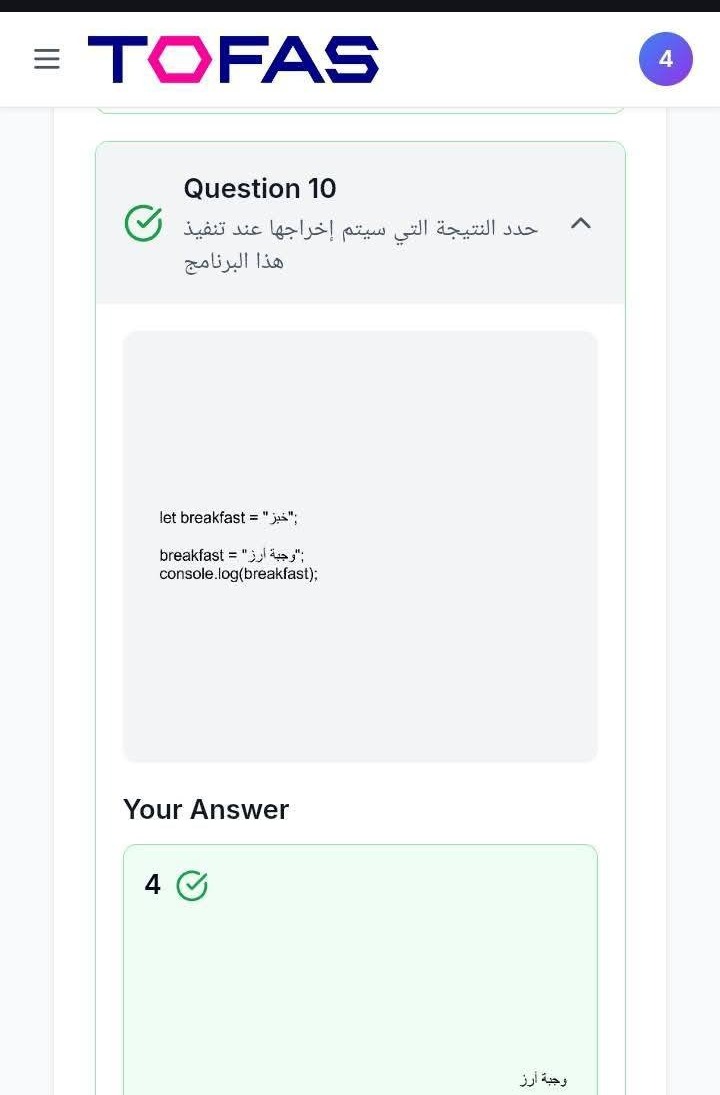This screenshot has width=720, height=1095.
Task: Click the answer text 'وجبة أرز'
Action: pos(543,1079)
